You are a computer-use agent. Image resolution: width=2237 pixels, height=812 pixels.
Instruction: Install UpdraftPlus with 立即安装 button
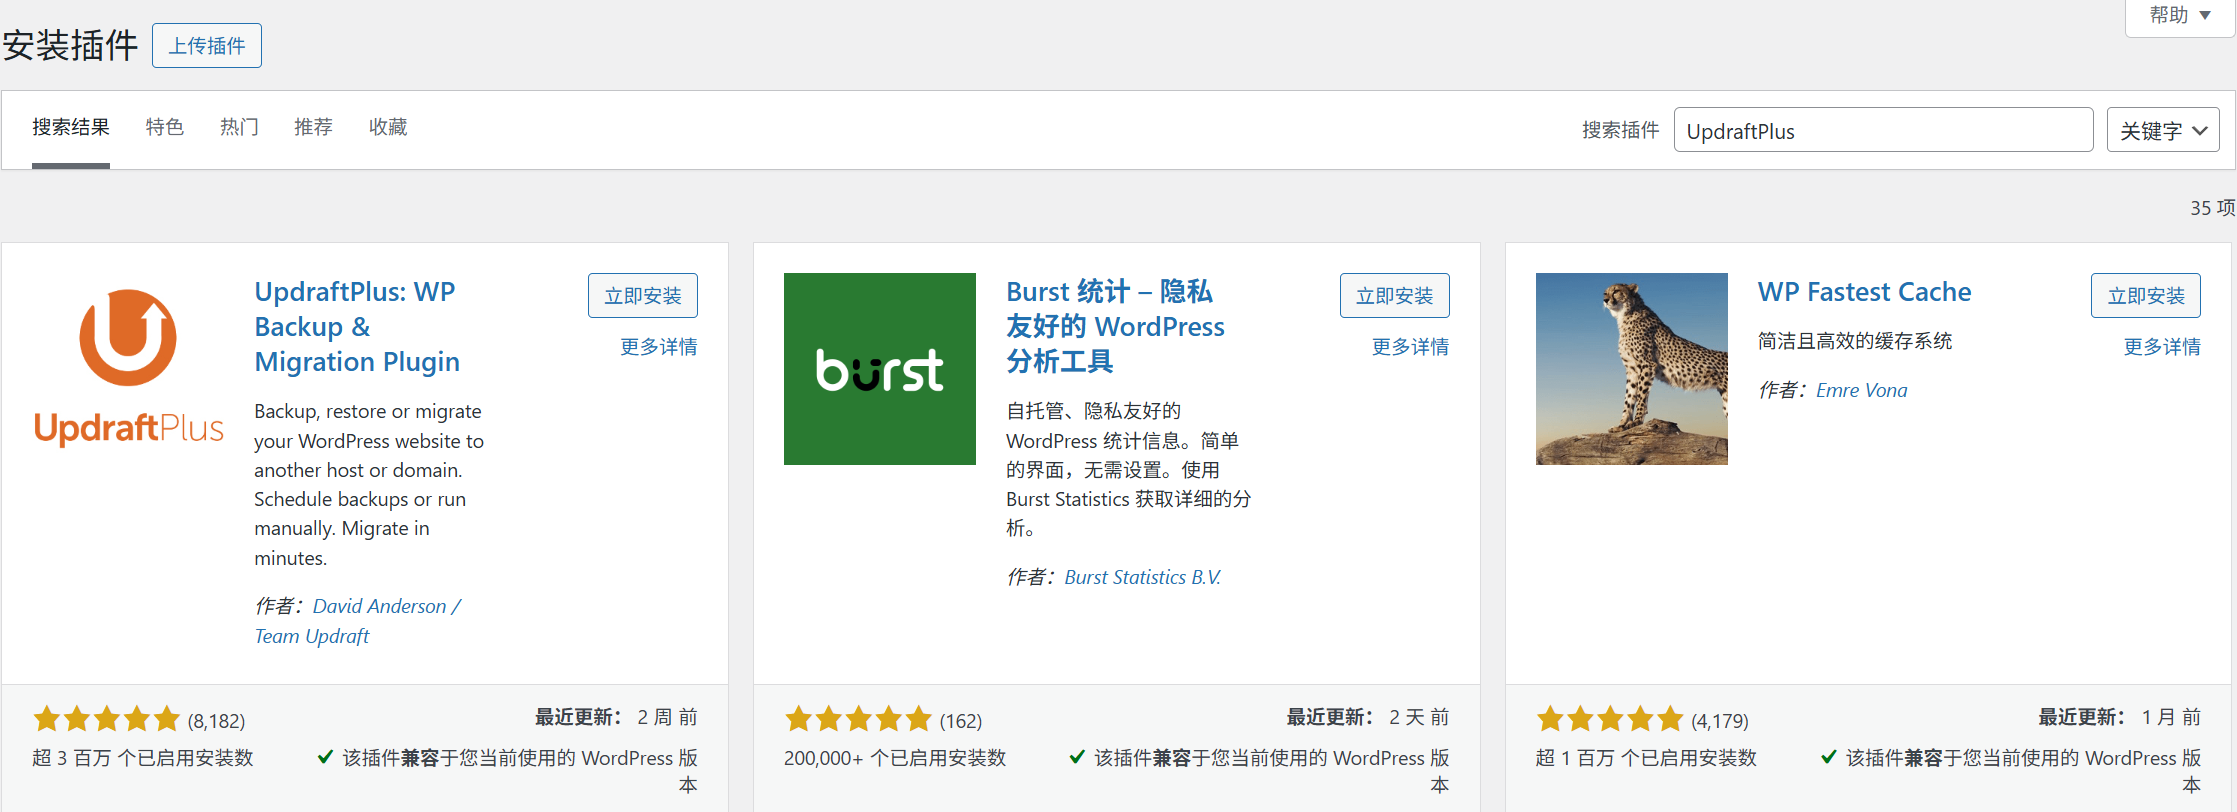[x=643, y=296]
